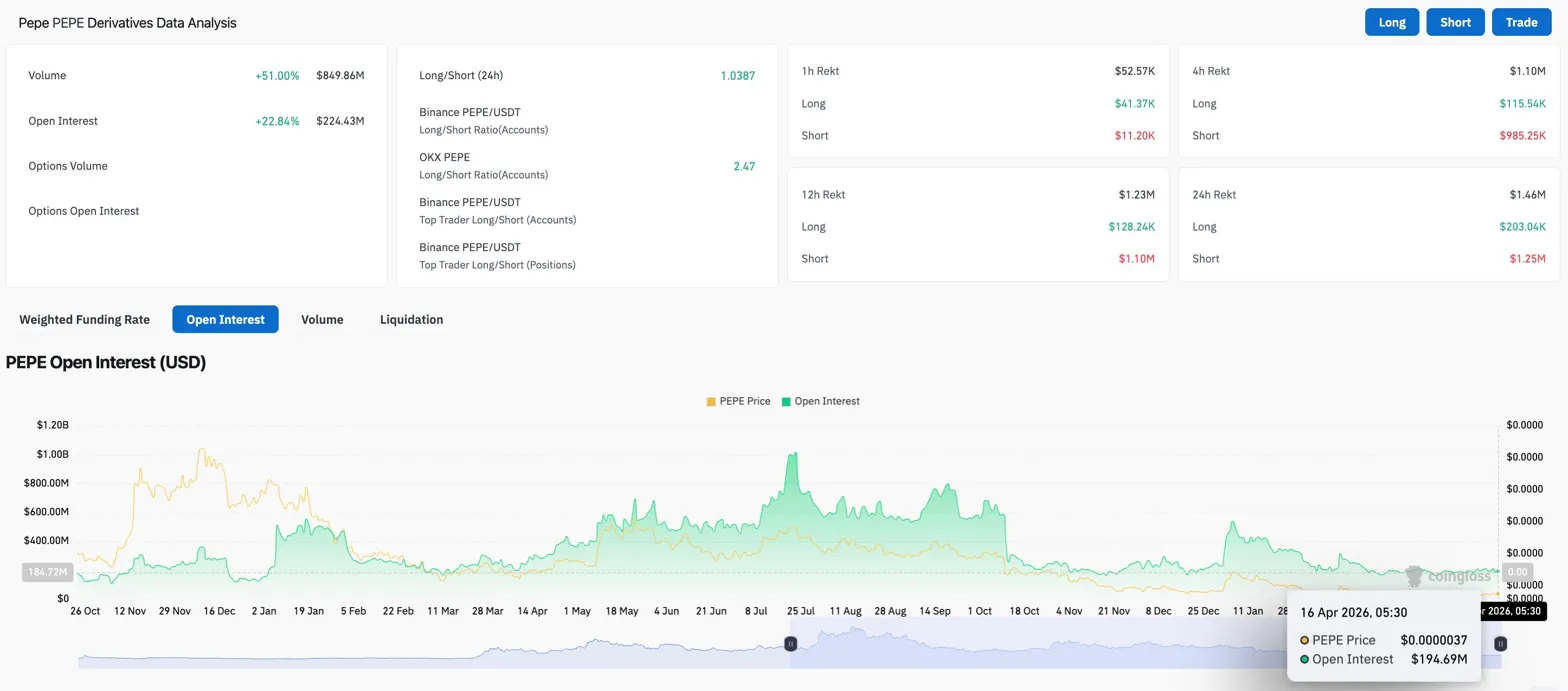Click the green Open Interest legend icon
1568x691 pixels.
click(786, 401)
